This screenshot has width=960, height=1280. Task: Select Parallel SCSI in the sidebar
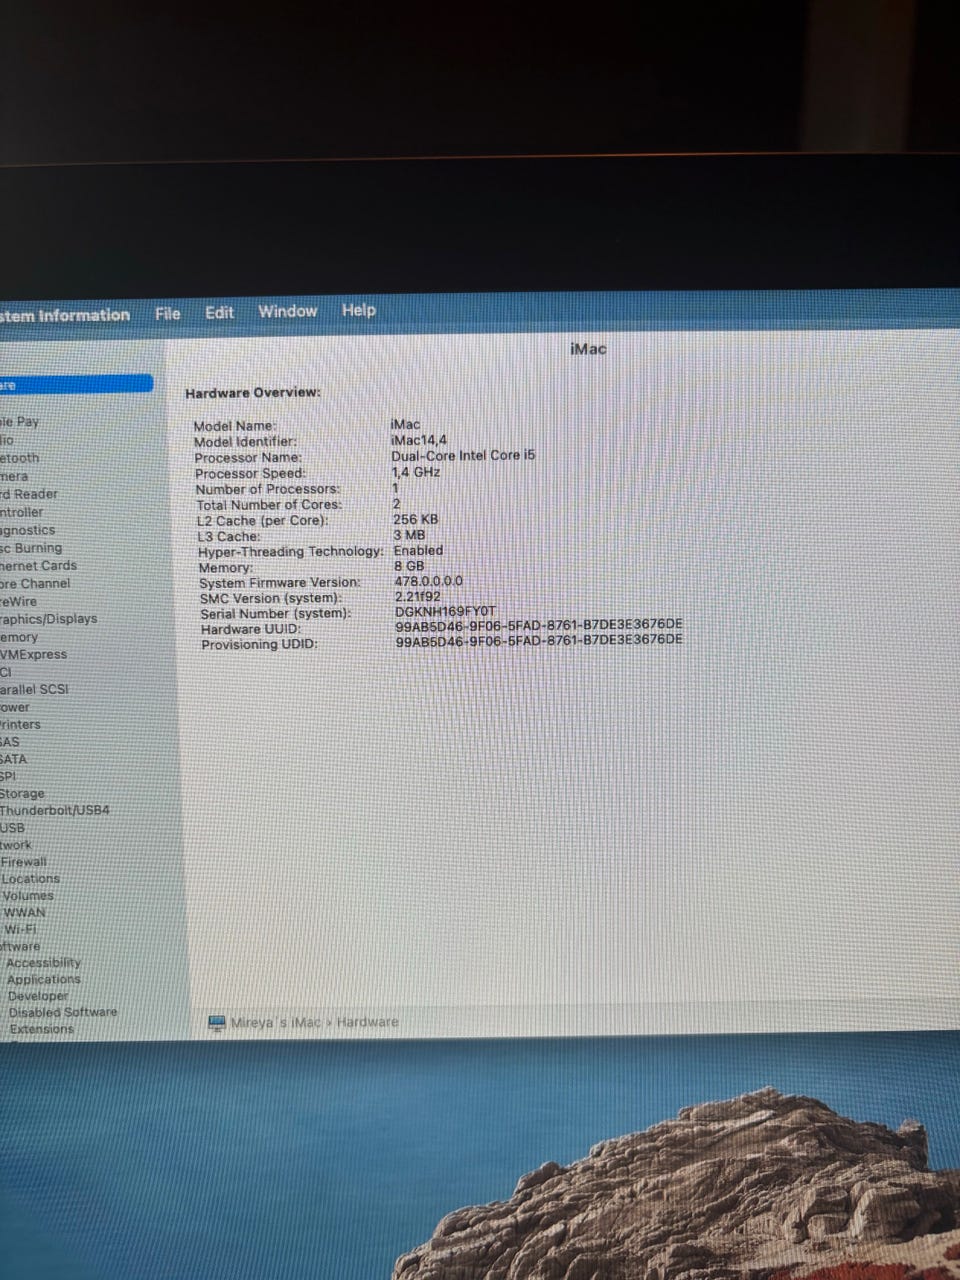(x=34, y=689)
